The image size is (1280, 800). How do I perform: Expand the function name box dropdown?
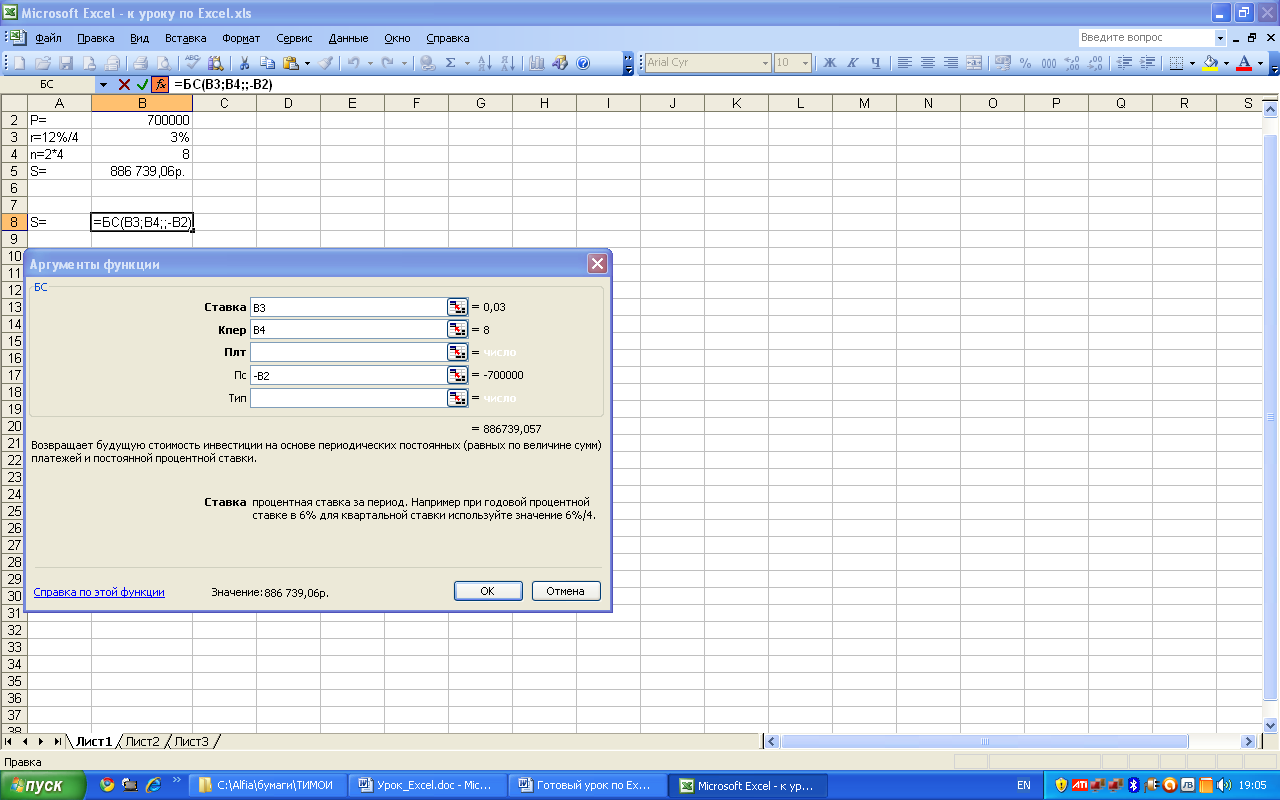(102, 85)
